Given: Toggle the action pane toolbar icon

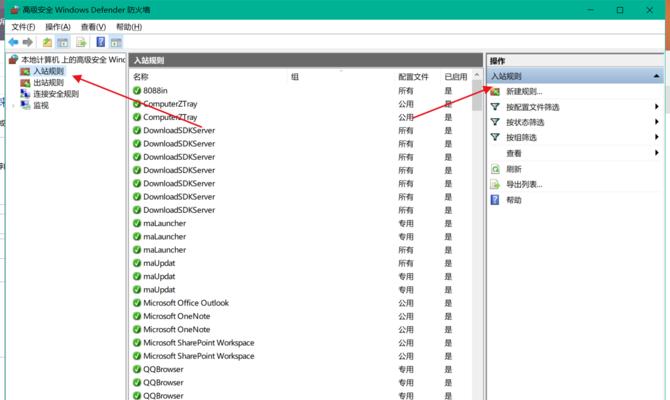Looking at the screenshot, I should [x=116, y=42].
